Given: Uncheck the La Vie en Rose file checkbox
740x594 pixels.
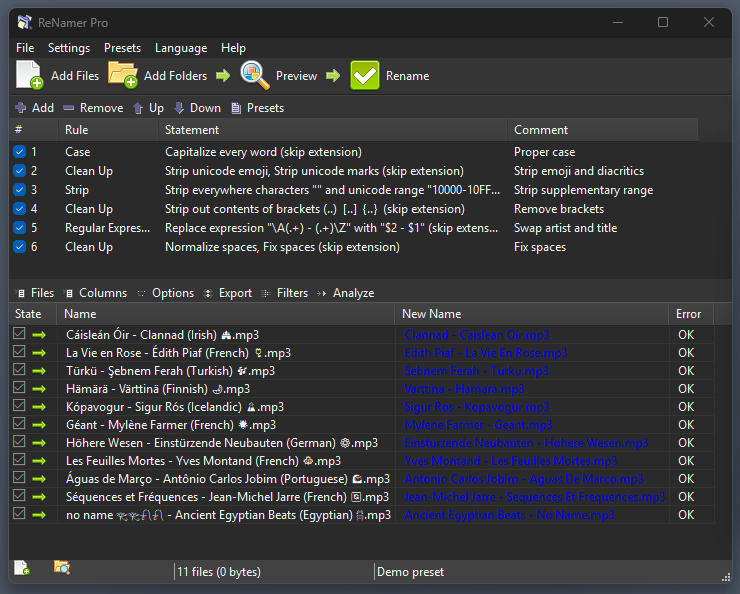Looking at the screenshot, I should (x=19, y=351).
